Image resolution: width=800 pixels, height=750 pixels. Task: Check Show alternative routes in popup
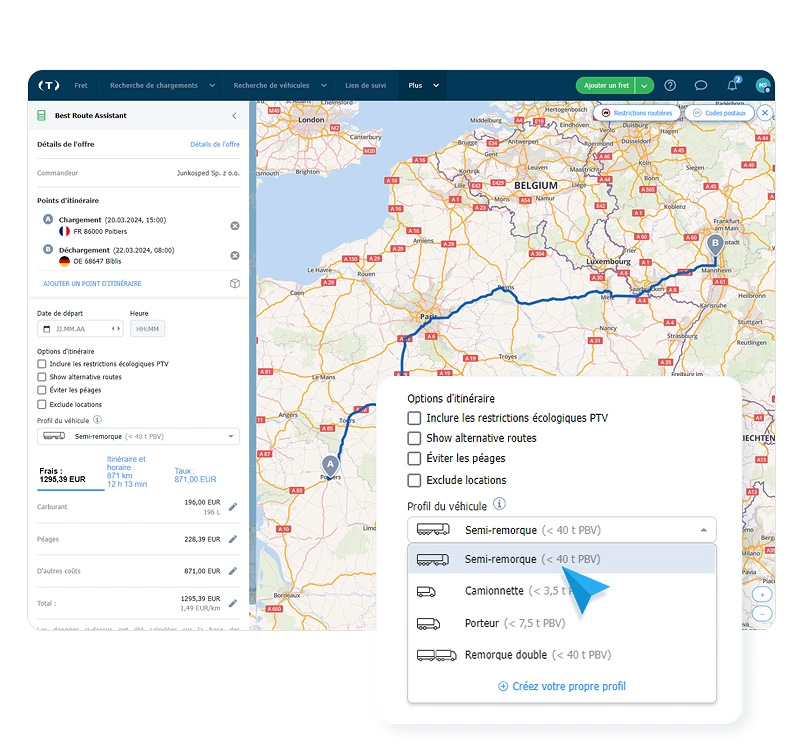coord(414,438)
